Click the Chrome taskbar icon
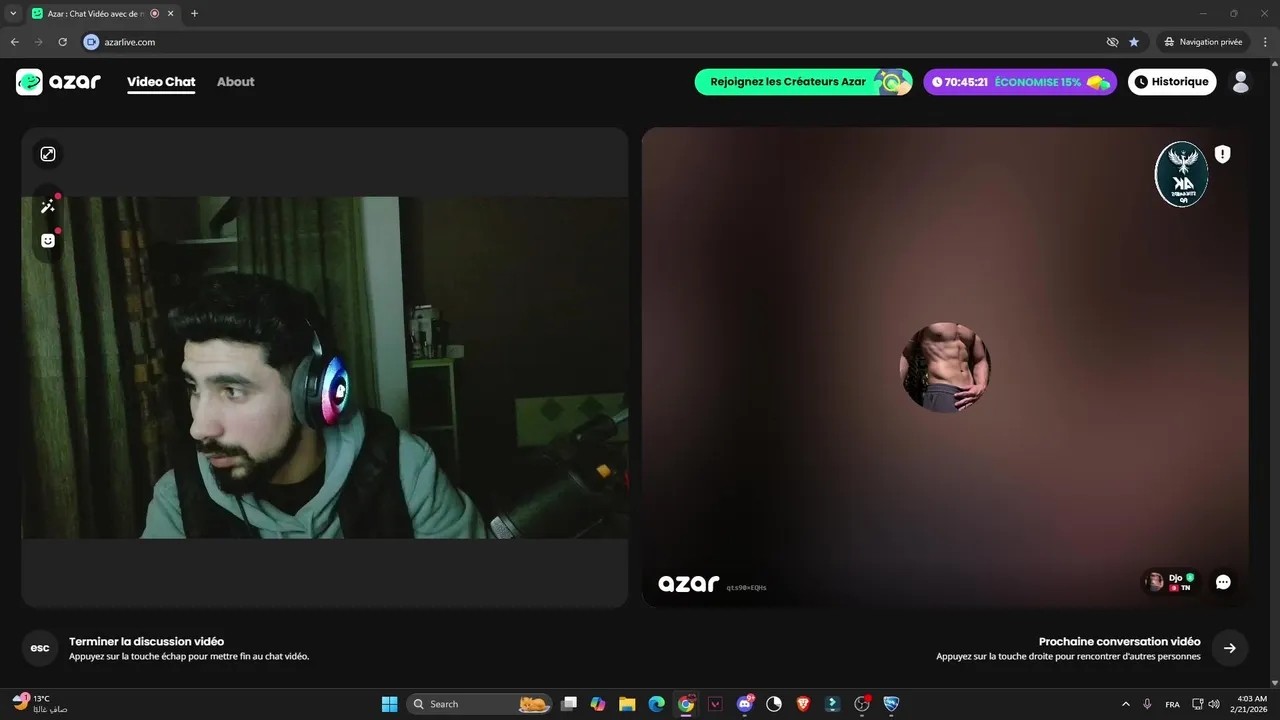Image resolution: width=1280 pixels, height=720 pixels. click(686, 704)
